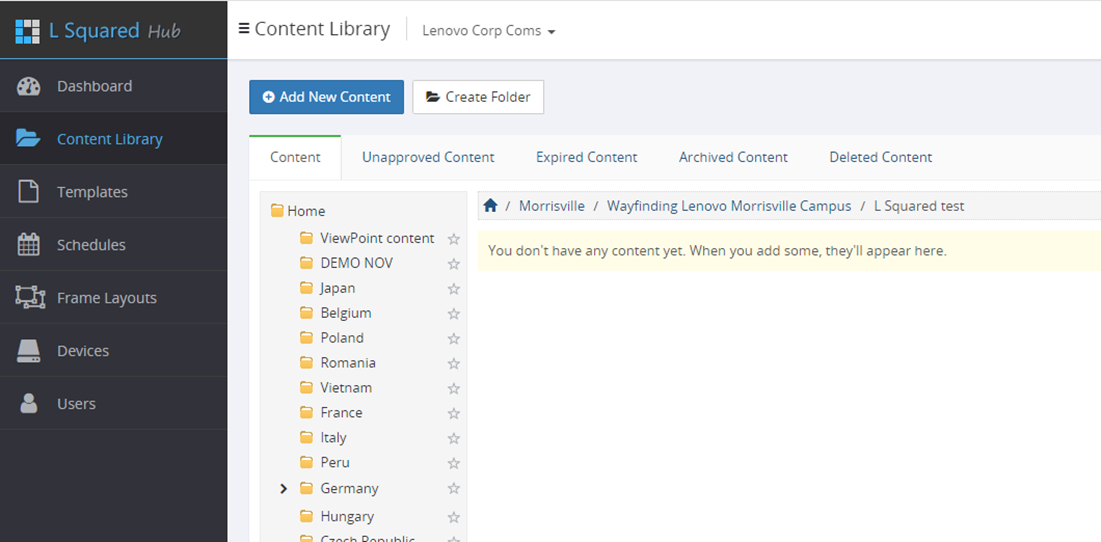
Task: Expand the Germany folder chevron
Action: (284, 488)
